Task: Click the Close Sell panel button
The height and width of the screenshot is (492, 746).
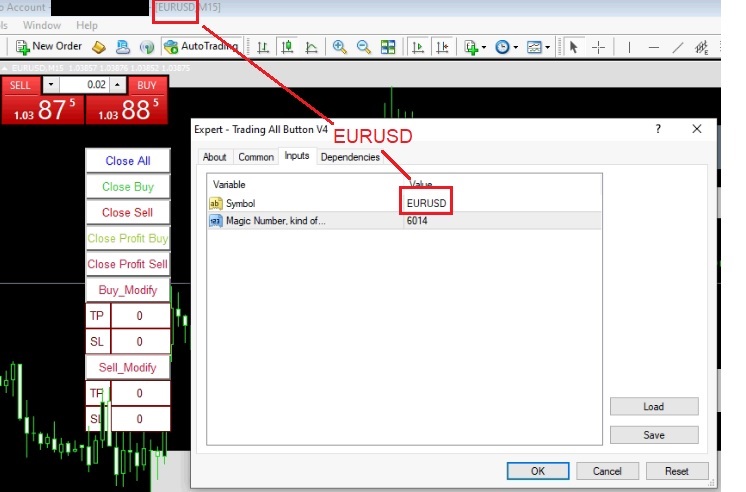Action: 128,212
